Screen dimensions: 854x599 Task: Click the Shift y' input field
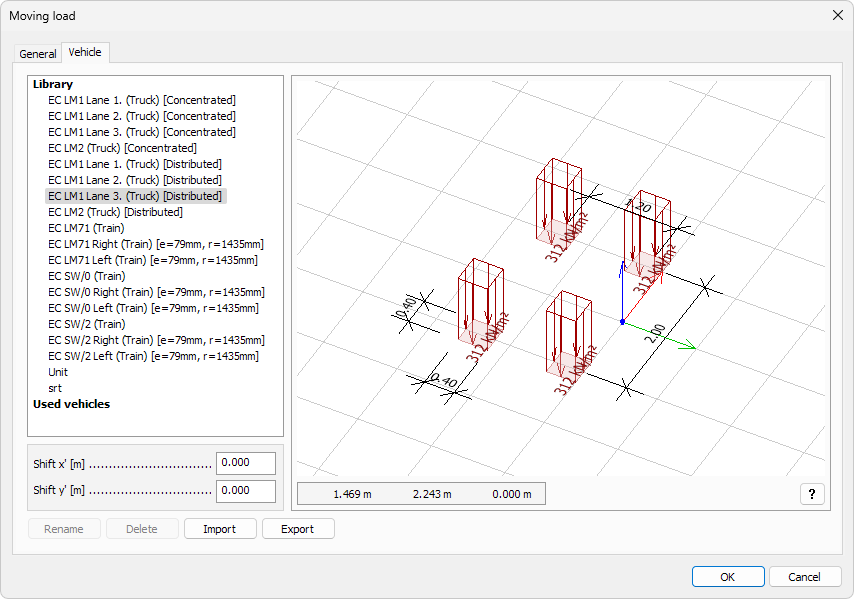[245, 491]
